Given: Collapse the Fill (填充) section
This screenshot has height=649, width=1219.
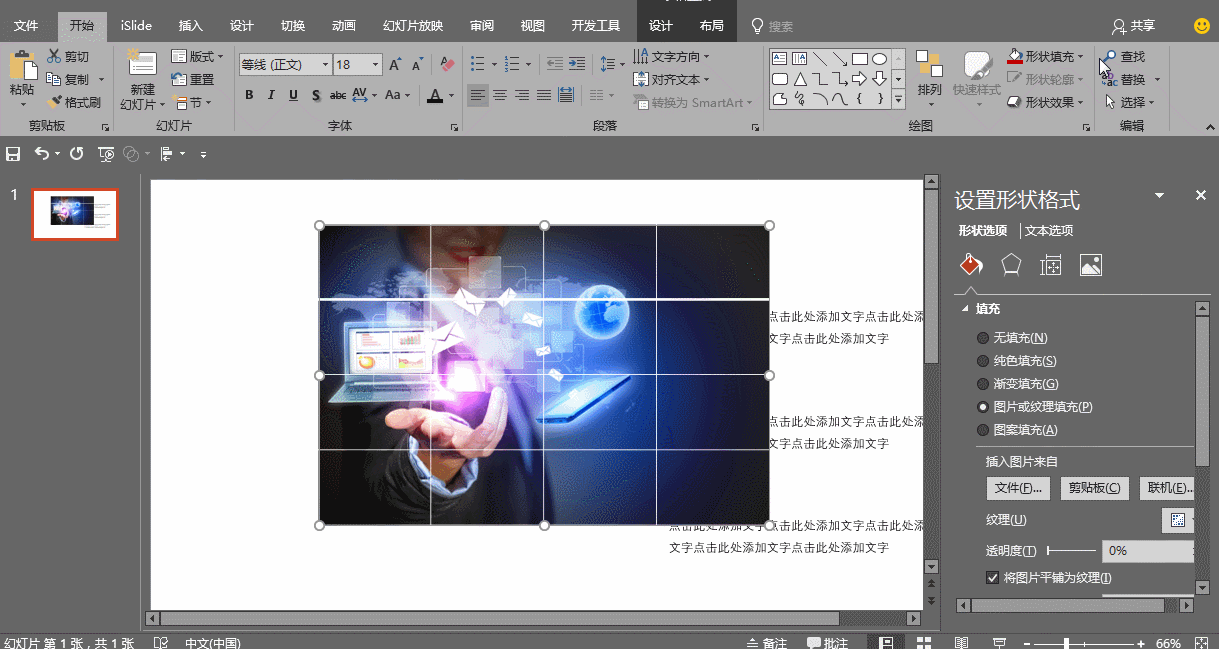Looking at the screenshot, I should tap(966, 309).
